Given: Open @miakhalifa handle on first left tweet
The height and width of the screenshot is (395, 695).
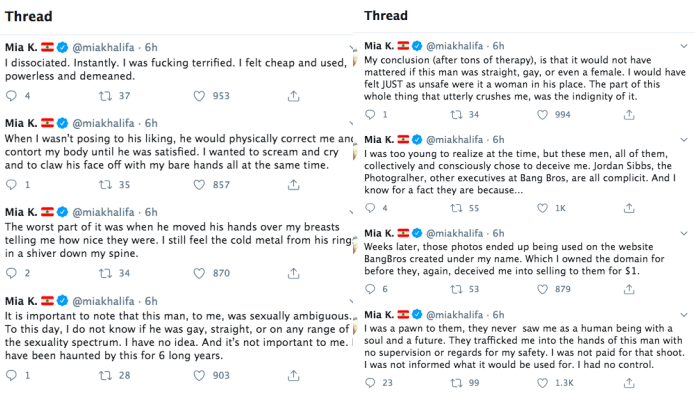Looking at the screenshot, I should point(103,47).
